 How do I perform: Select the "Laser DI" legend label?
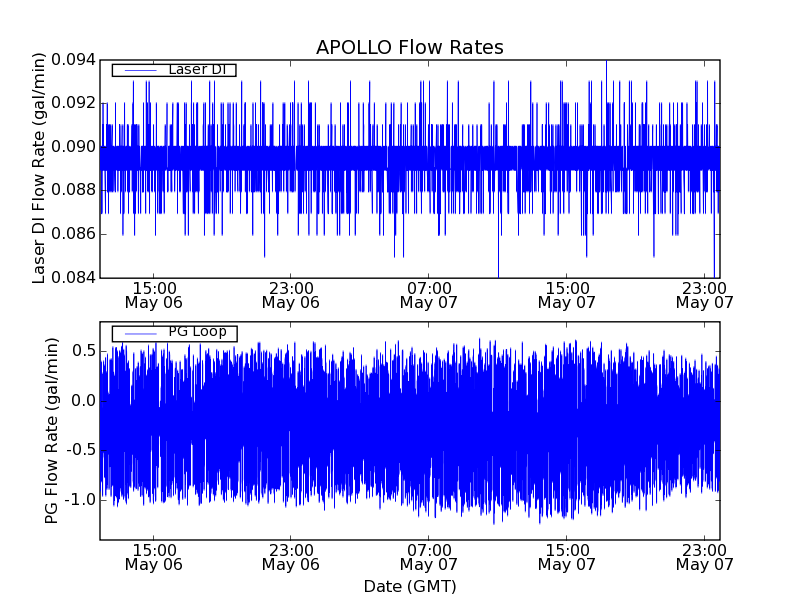click(197, 70)
